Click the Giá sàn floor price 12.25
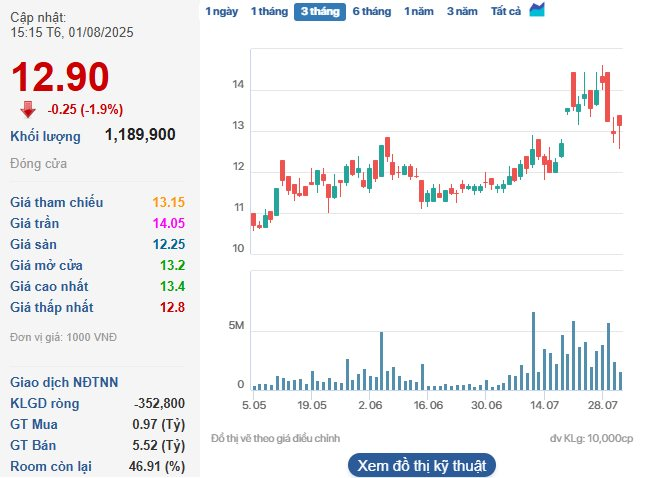 [x=168, y=244]
